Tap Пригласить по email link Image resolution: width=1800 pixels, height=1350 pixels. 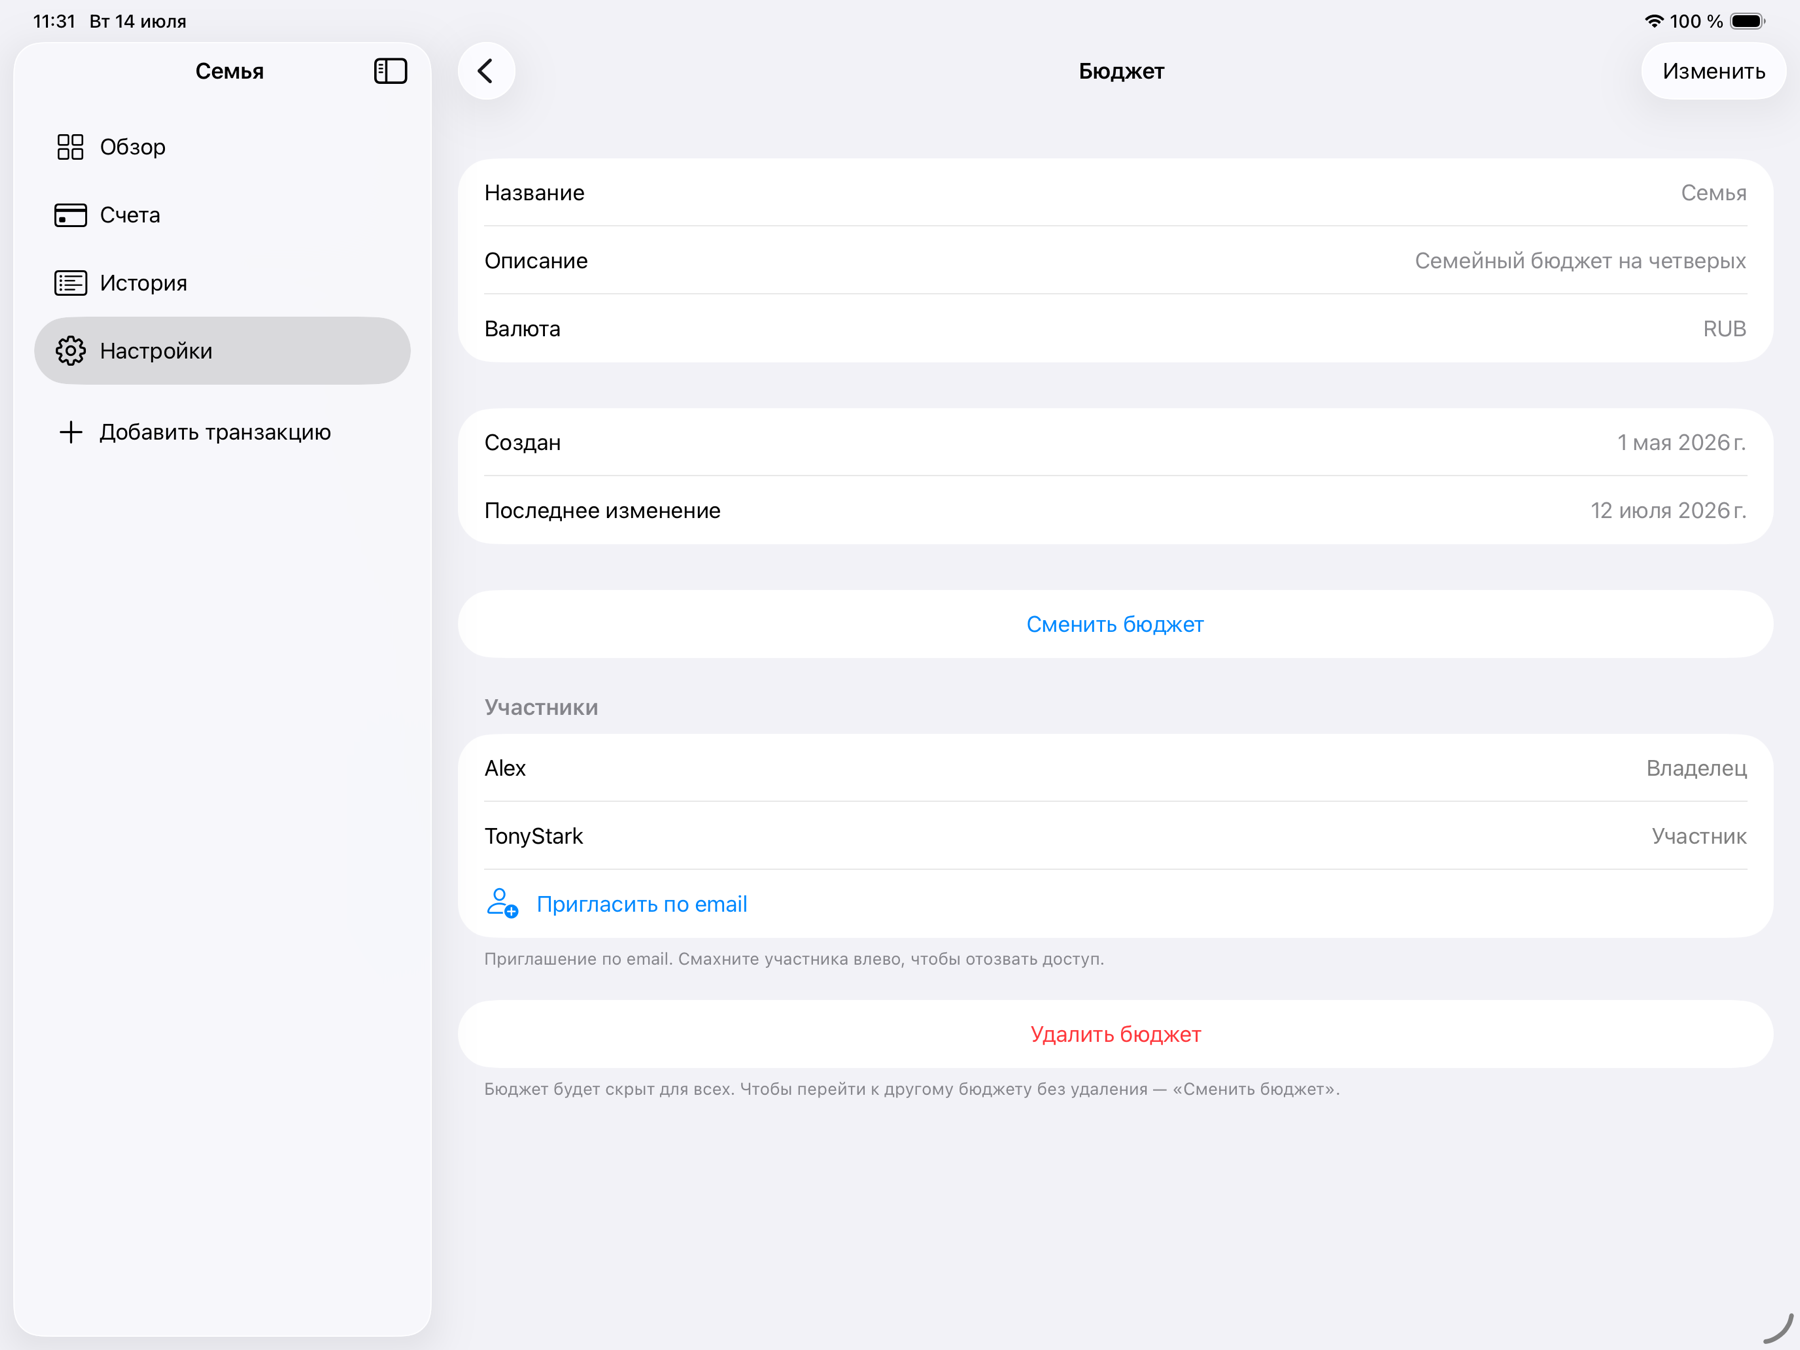click(x=642, y=904)
